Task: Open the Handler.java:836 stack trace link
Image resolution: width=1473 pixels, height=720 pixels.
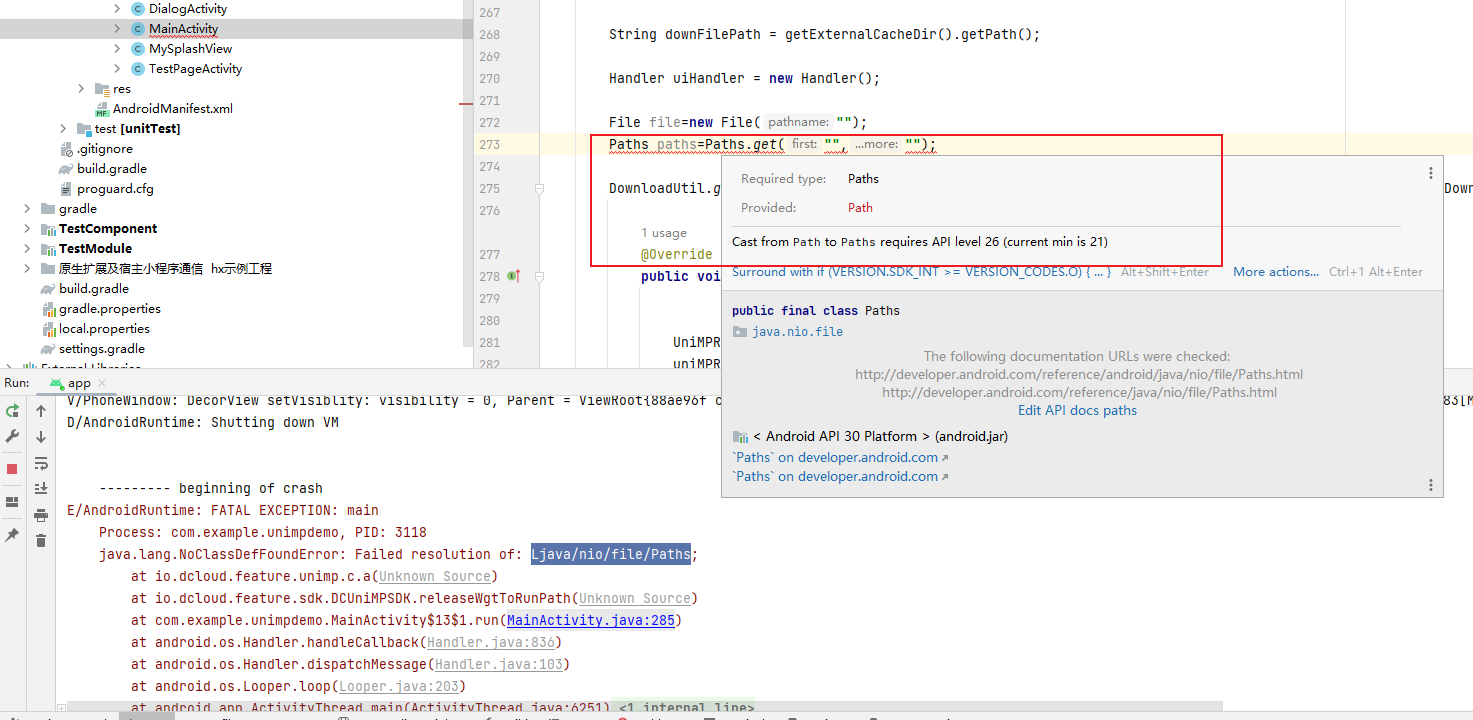Action: 493,642
